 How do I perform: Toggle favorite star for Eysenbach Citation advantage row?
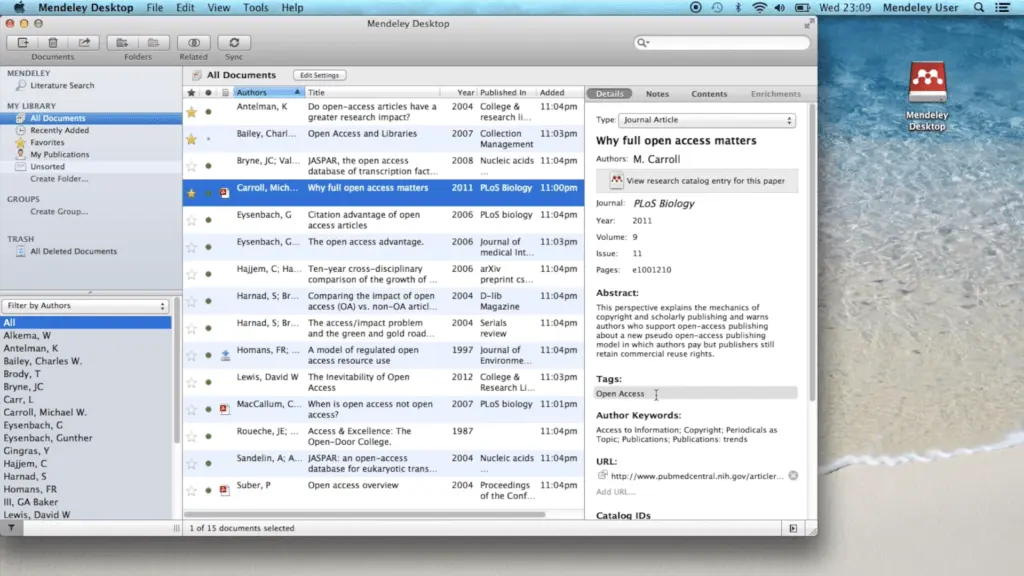[x=191, y=220]
